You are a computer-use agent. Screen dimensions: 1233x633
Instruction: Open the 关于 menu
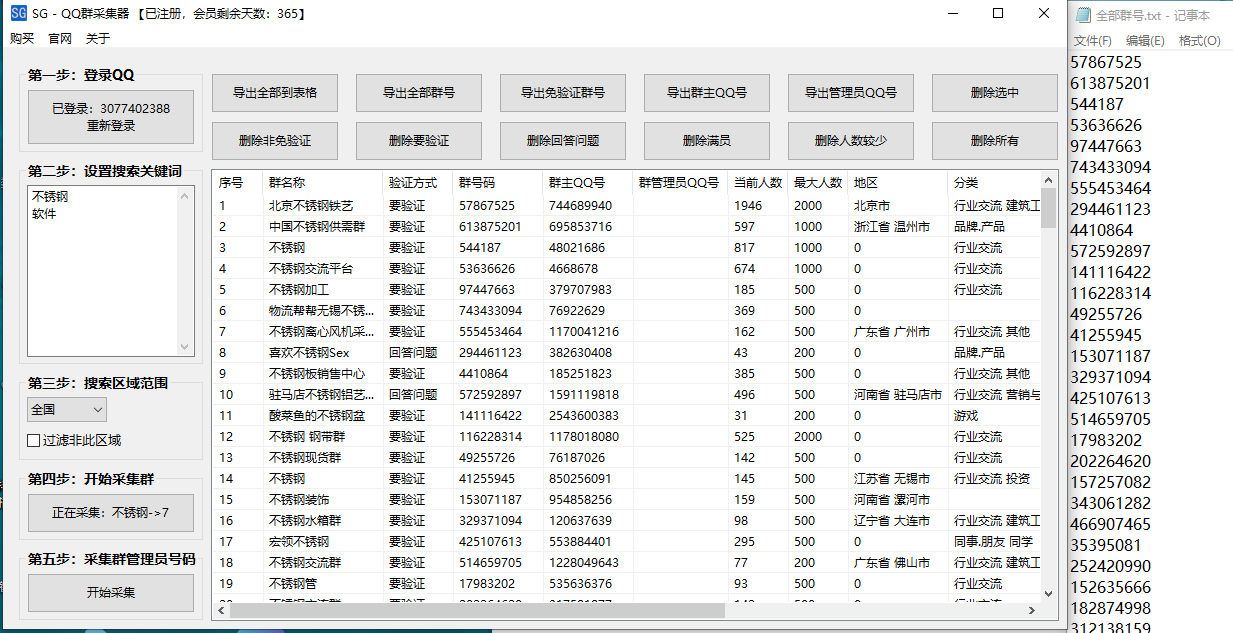98,38
